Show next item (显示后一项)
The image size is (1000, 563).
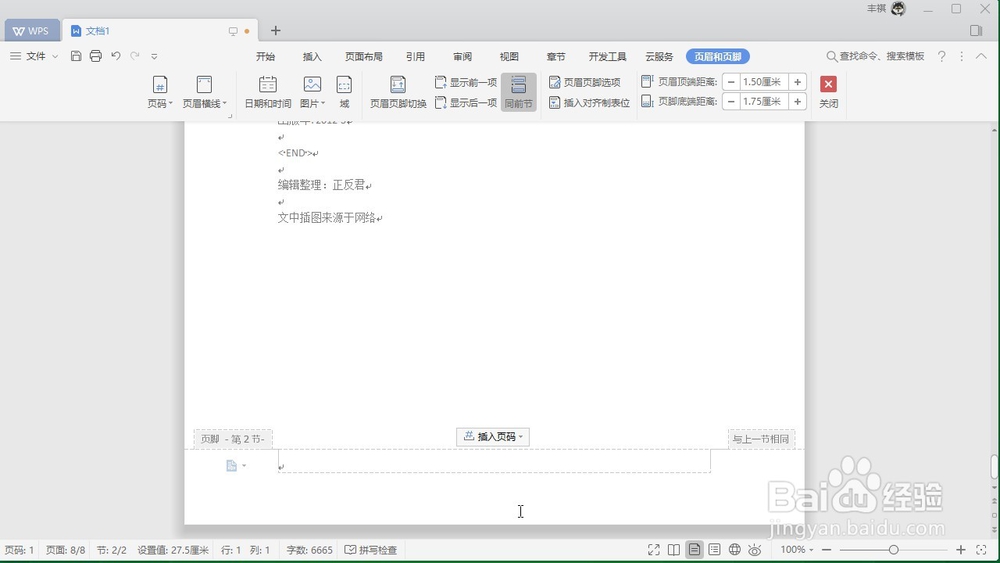[466, 102]
